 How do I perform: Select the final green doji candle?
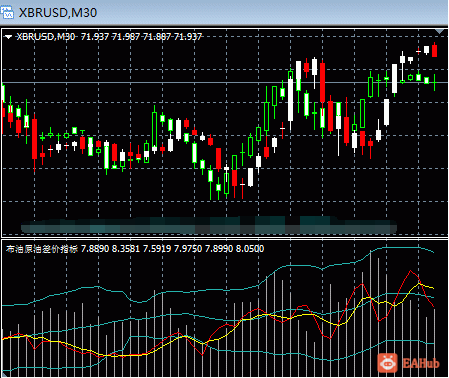[x=435, y=82]
